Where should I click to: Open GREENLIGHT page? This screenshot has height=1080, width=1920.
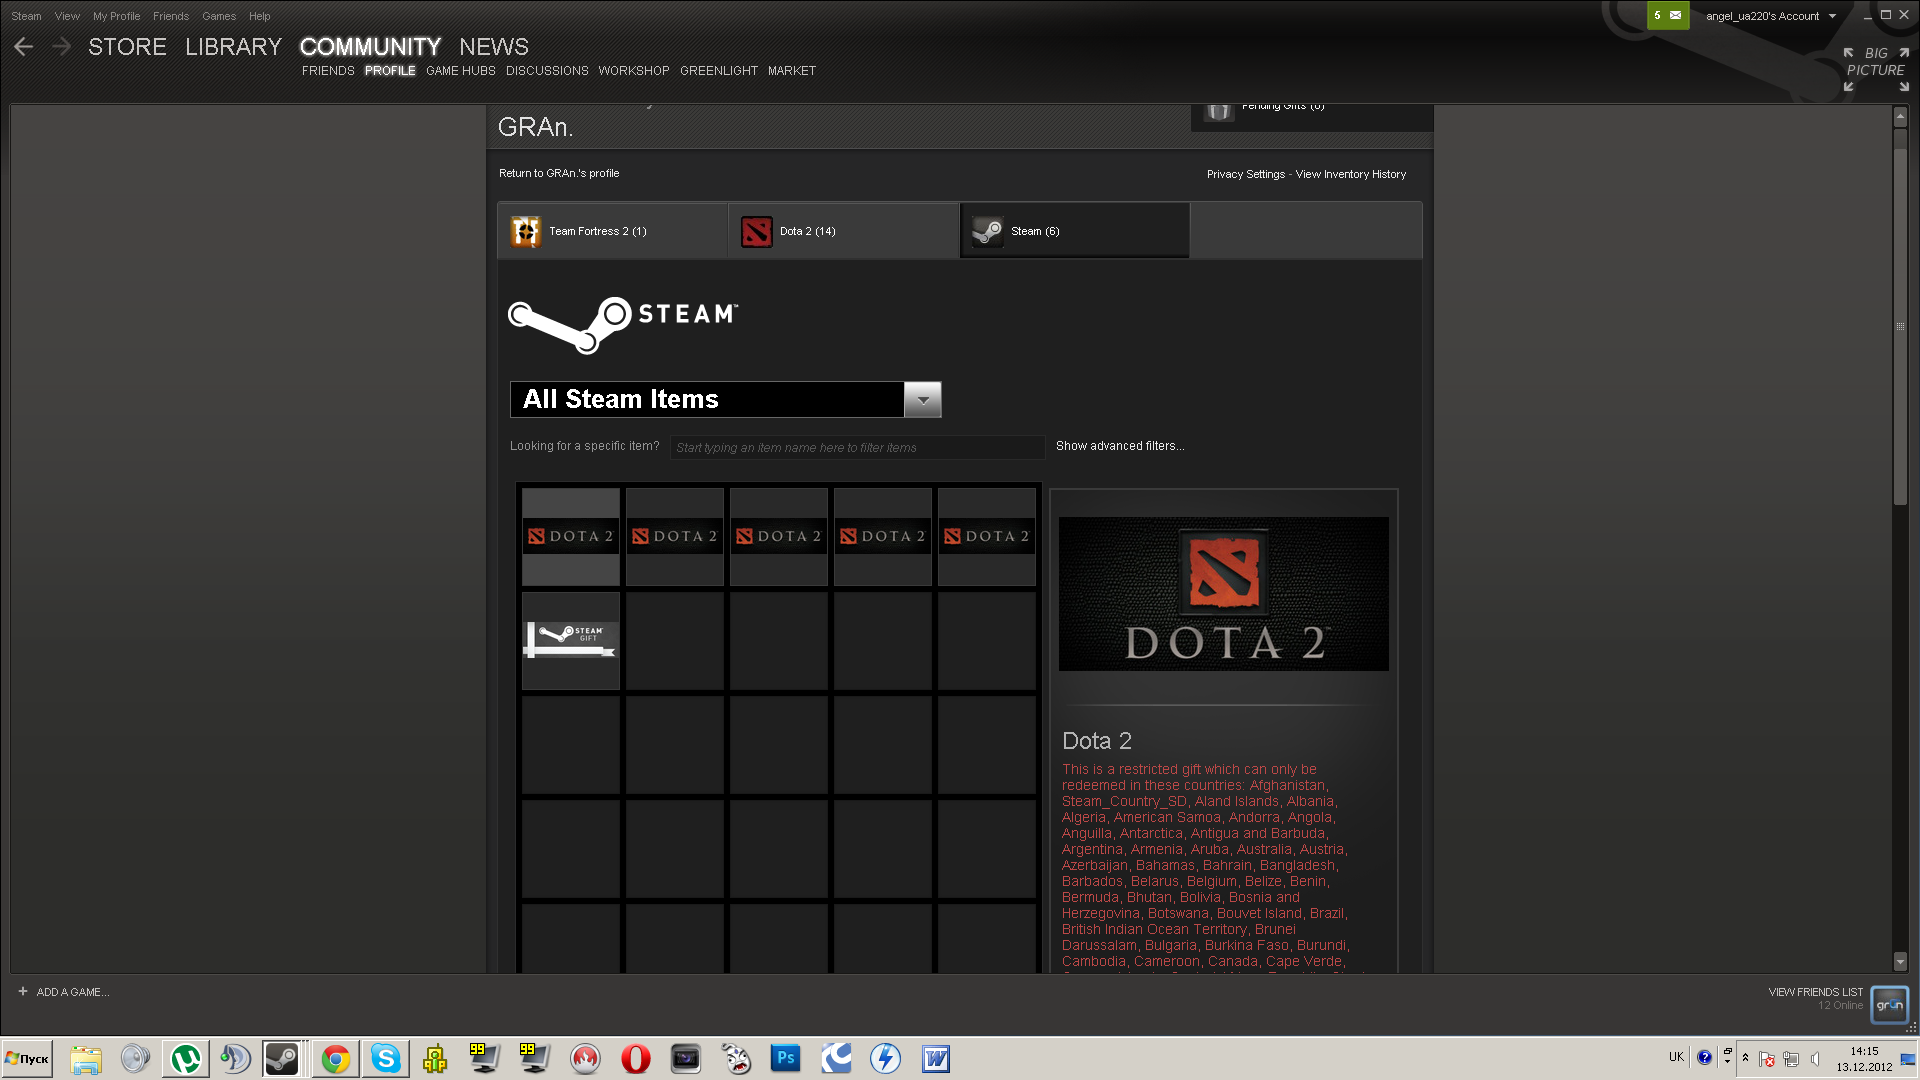point(719,71)
